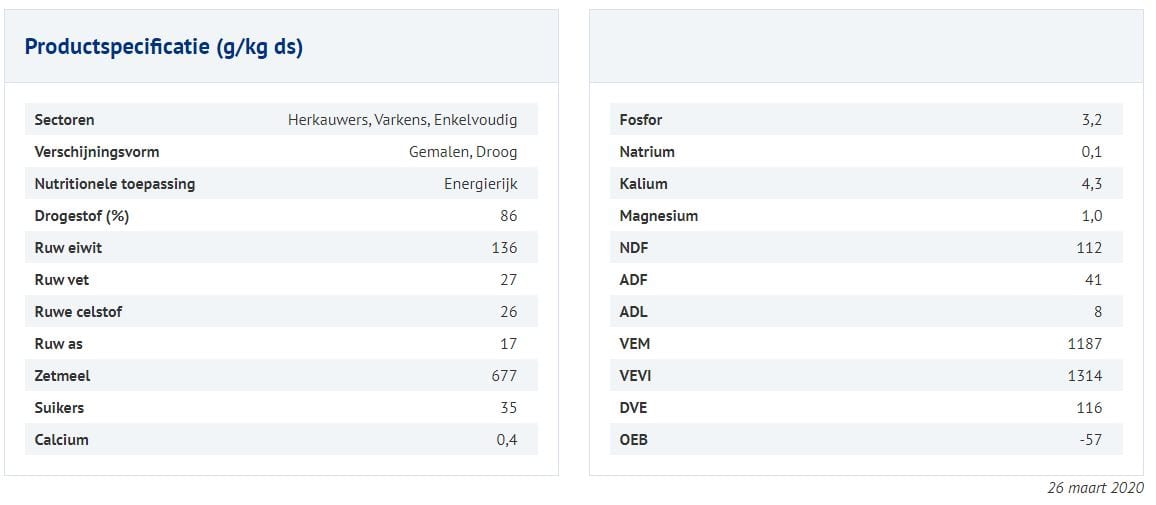
Task: Click the Calcium row label
Action: (x=61, y=440)
